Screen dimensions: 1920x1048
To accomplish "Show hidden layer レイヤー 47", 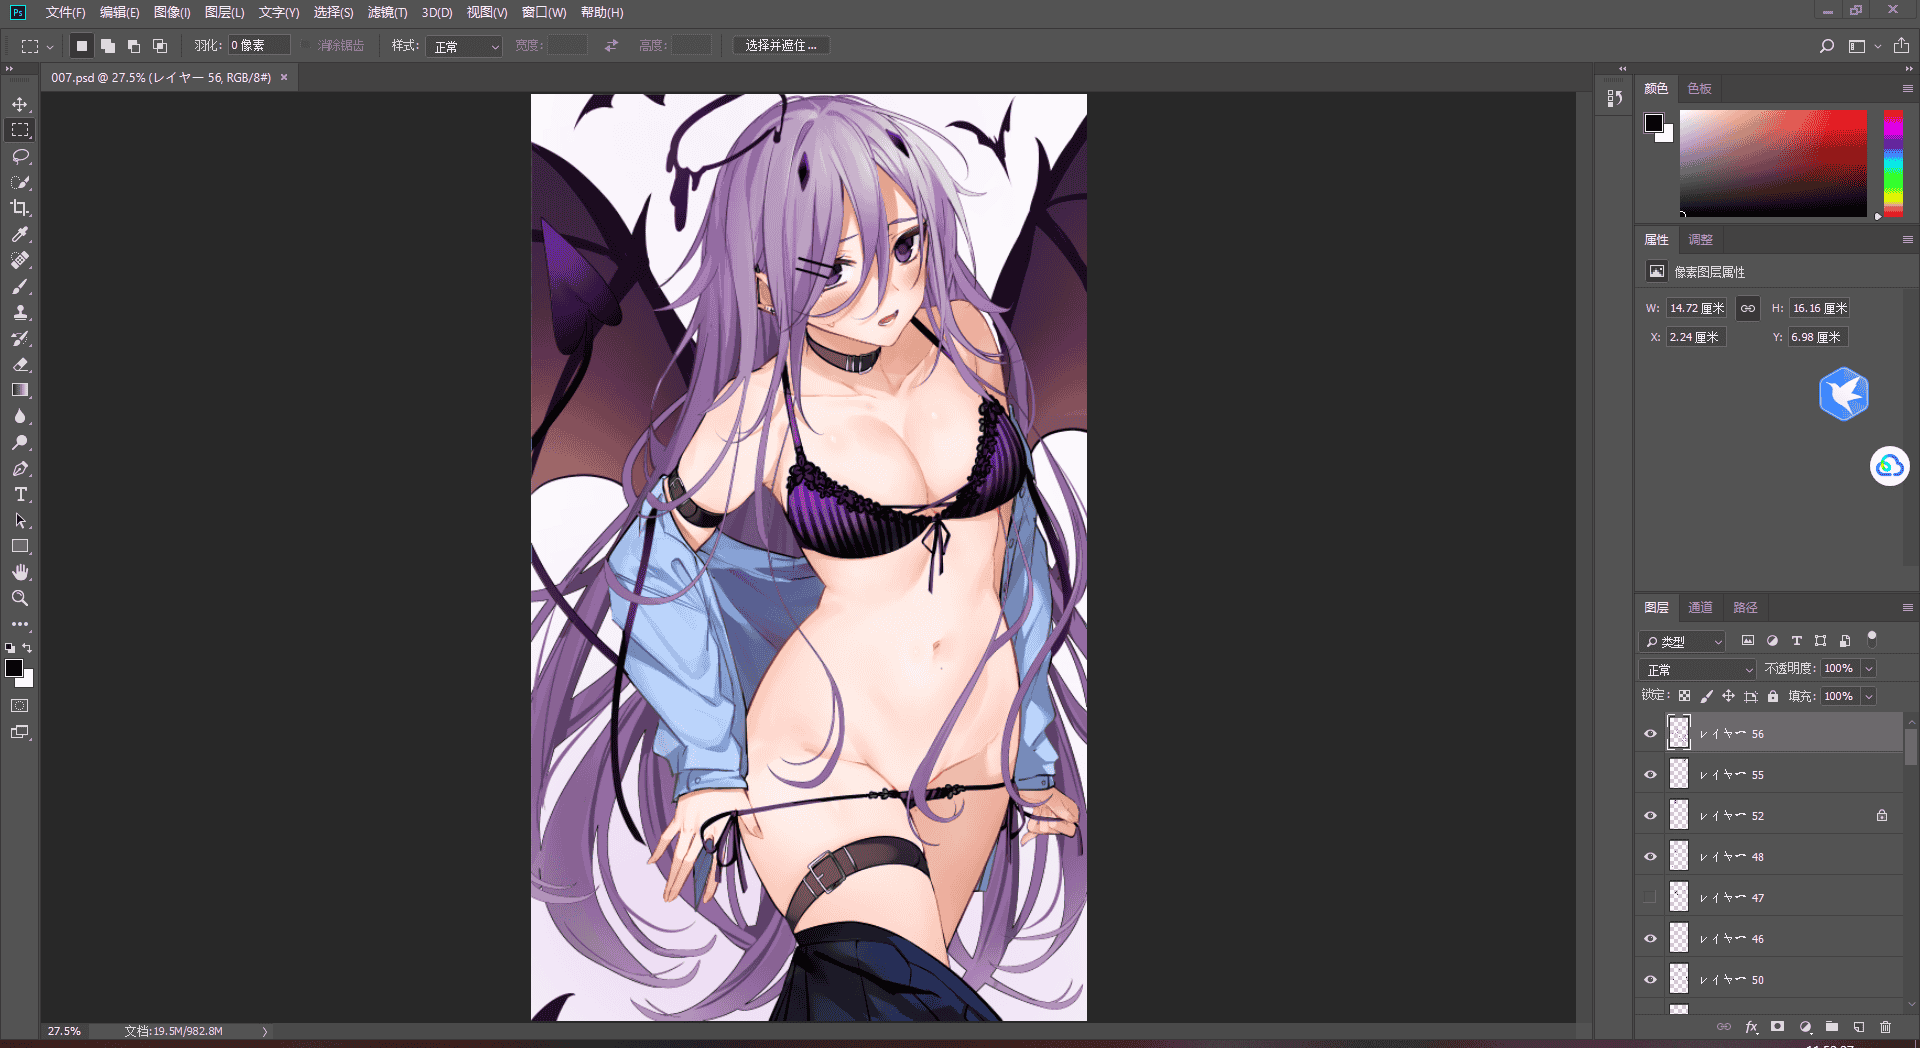I will coord(1650,897).
